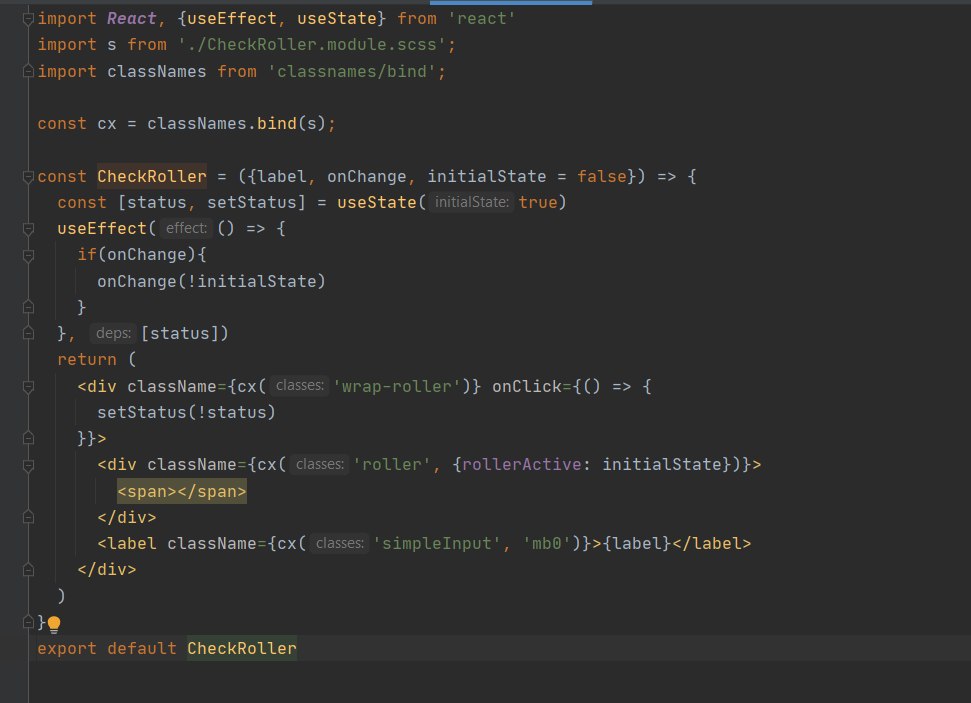Image resolution: width=971 pixels, height=703 pixels.
Task: Collapse the 'wrap-roller' div onClick handler
Action: coord(28,387)
